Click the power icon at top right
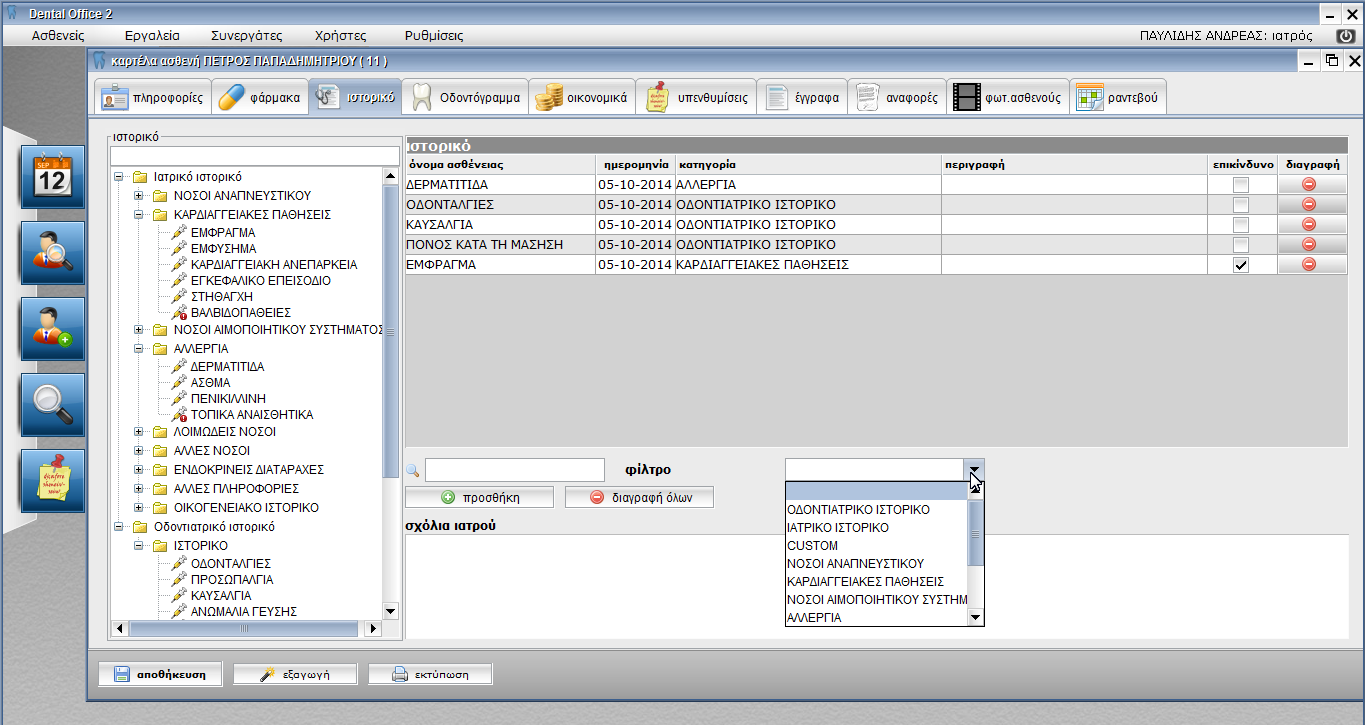The width and height of the screenshot is (1365, 725). pos(1345,35)
